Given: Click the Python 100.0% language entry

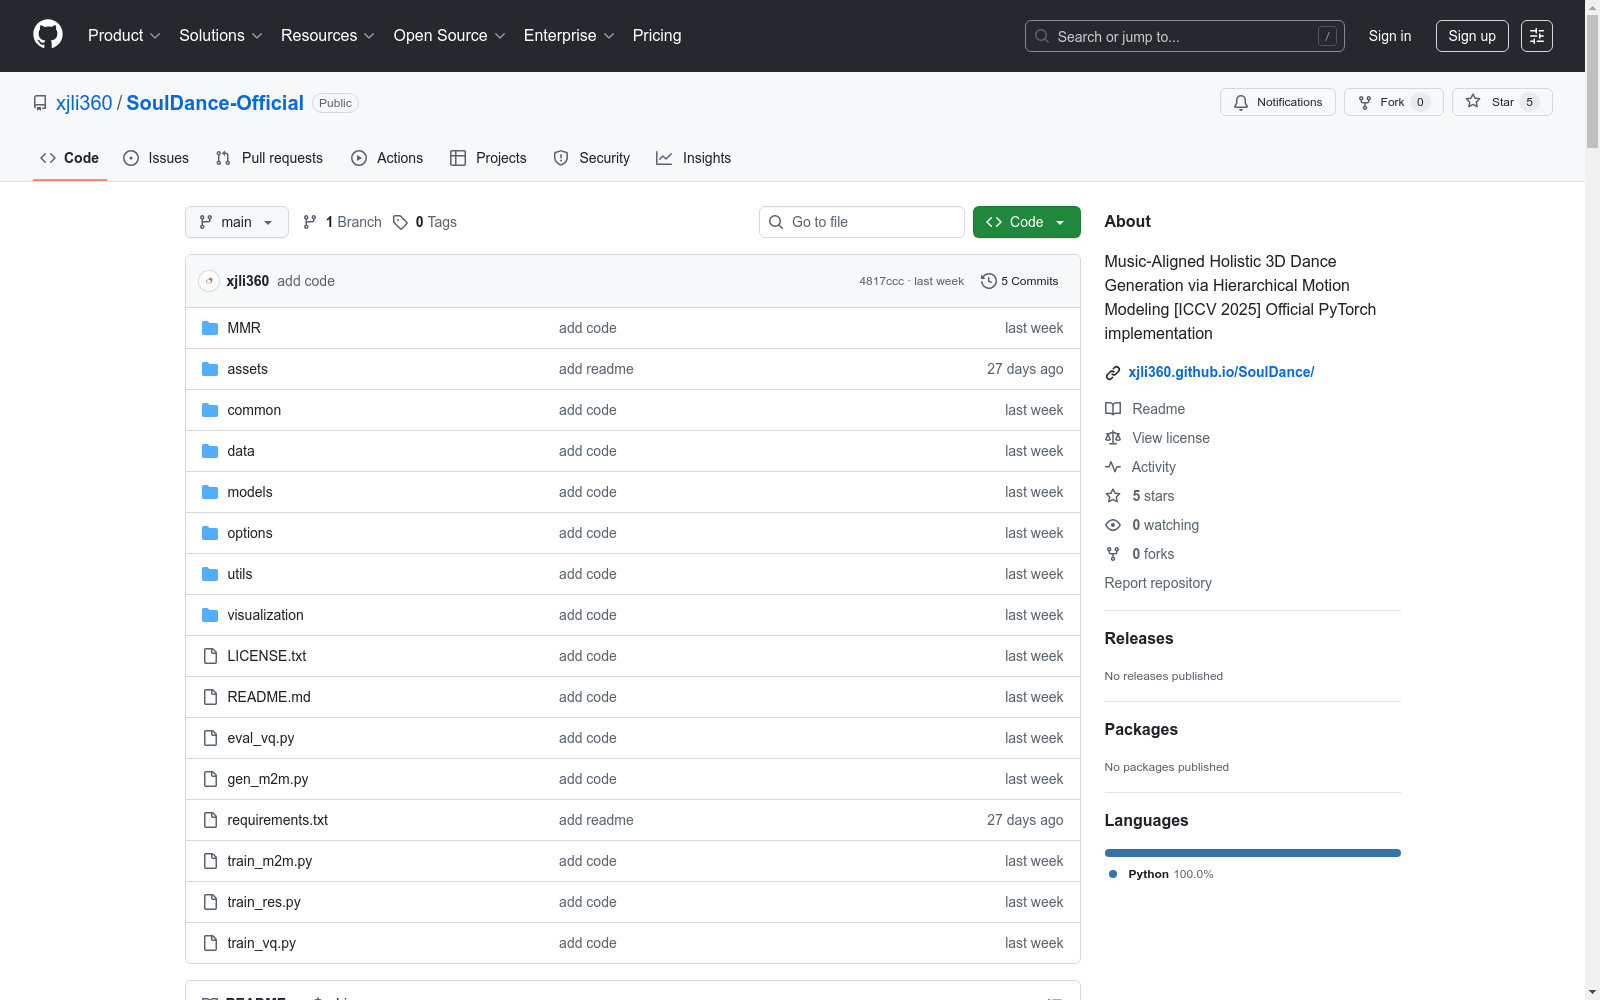Looking at the screenshot, I should pyautogui.click(x=1161, y=874).
